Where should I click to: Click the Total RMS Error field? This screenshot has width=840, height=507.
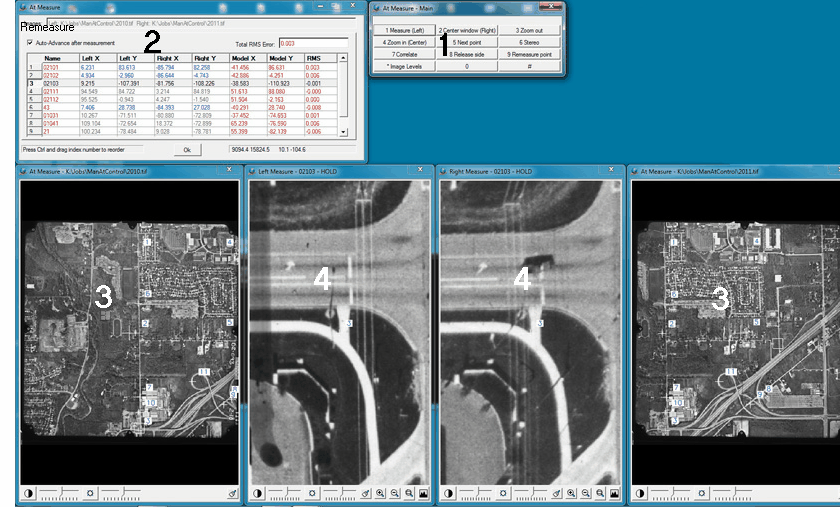coord(313,43)
